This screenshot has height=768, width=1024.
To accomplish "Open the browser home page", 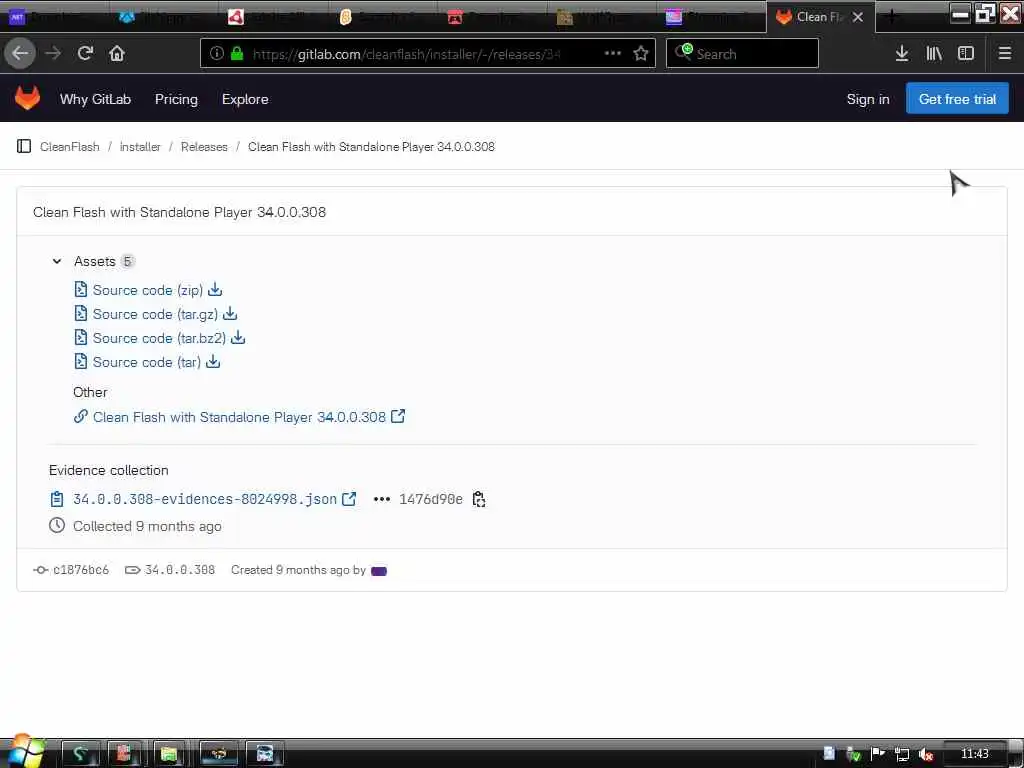I will 117,54.
